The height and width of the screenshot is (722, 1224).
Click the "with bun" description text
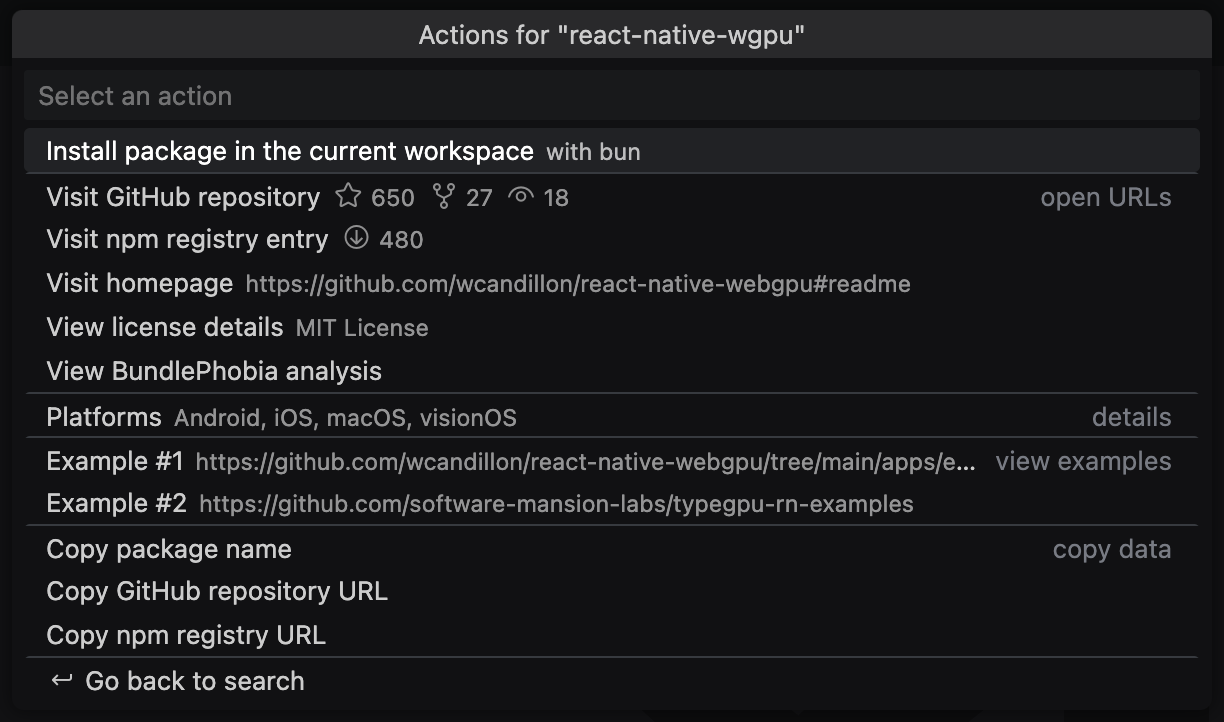click(593, 152)
